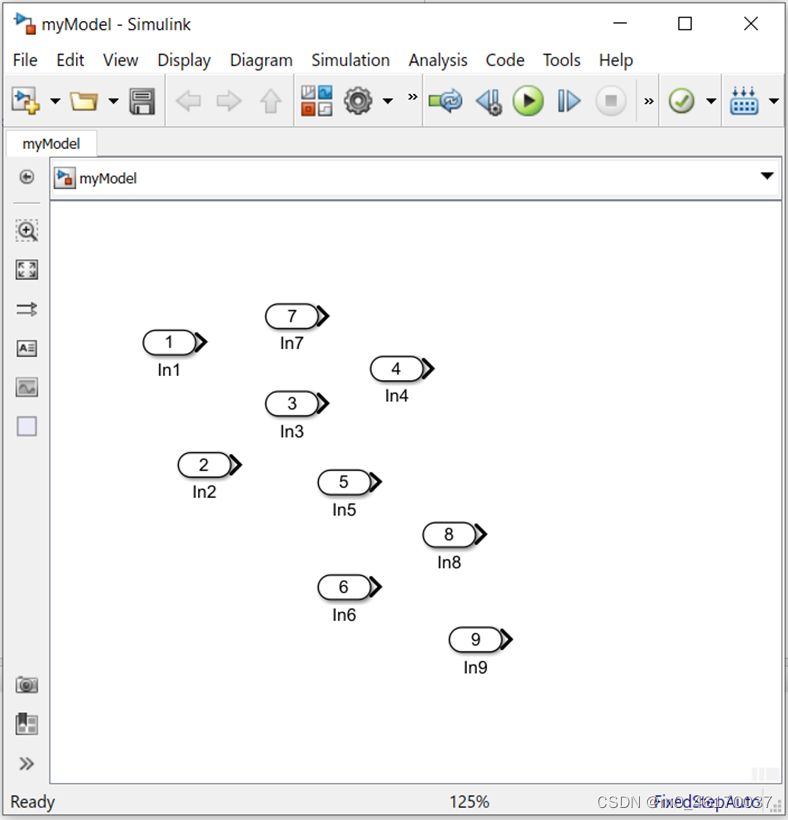Click myModel in the breadcrumb bar
788x820 pixels.
pyautogui.click(x=108, y=178)
